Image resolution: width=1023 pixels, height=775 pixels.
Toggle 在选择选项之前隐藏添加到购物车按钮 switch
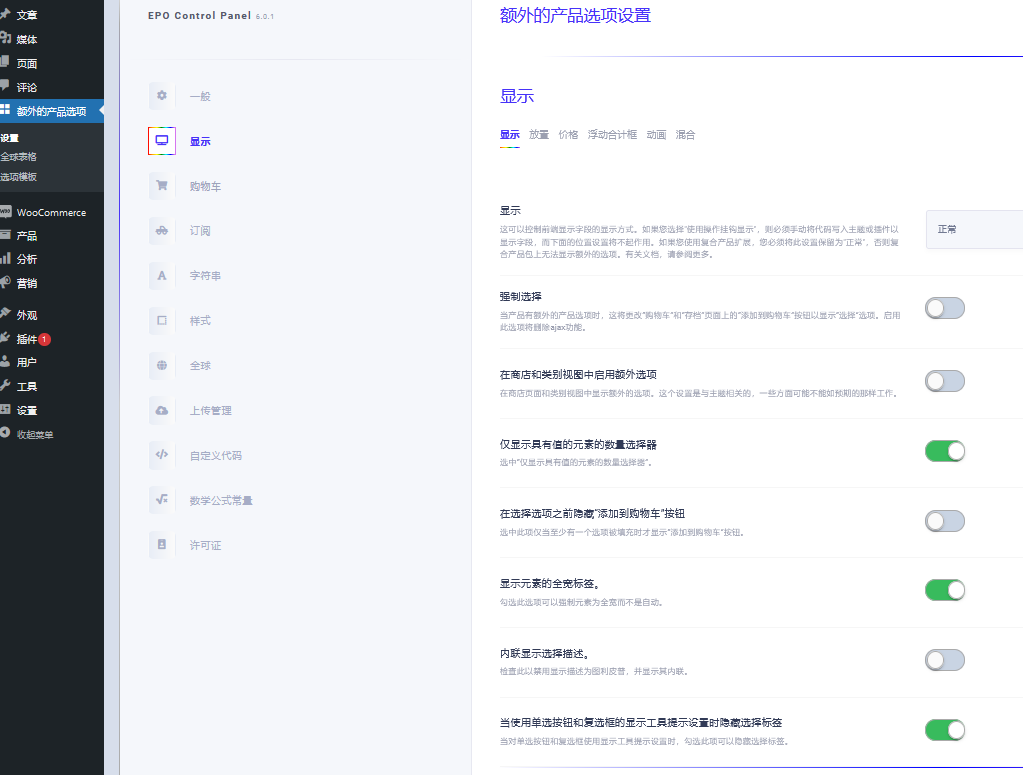(945, 521)
